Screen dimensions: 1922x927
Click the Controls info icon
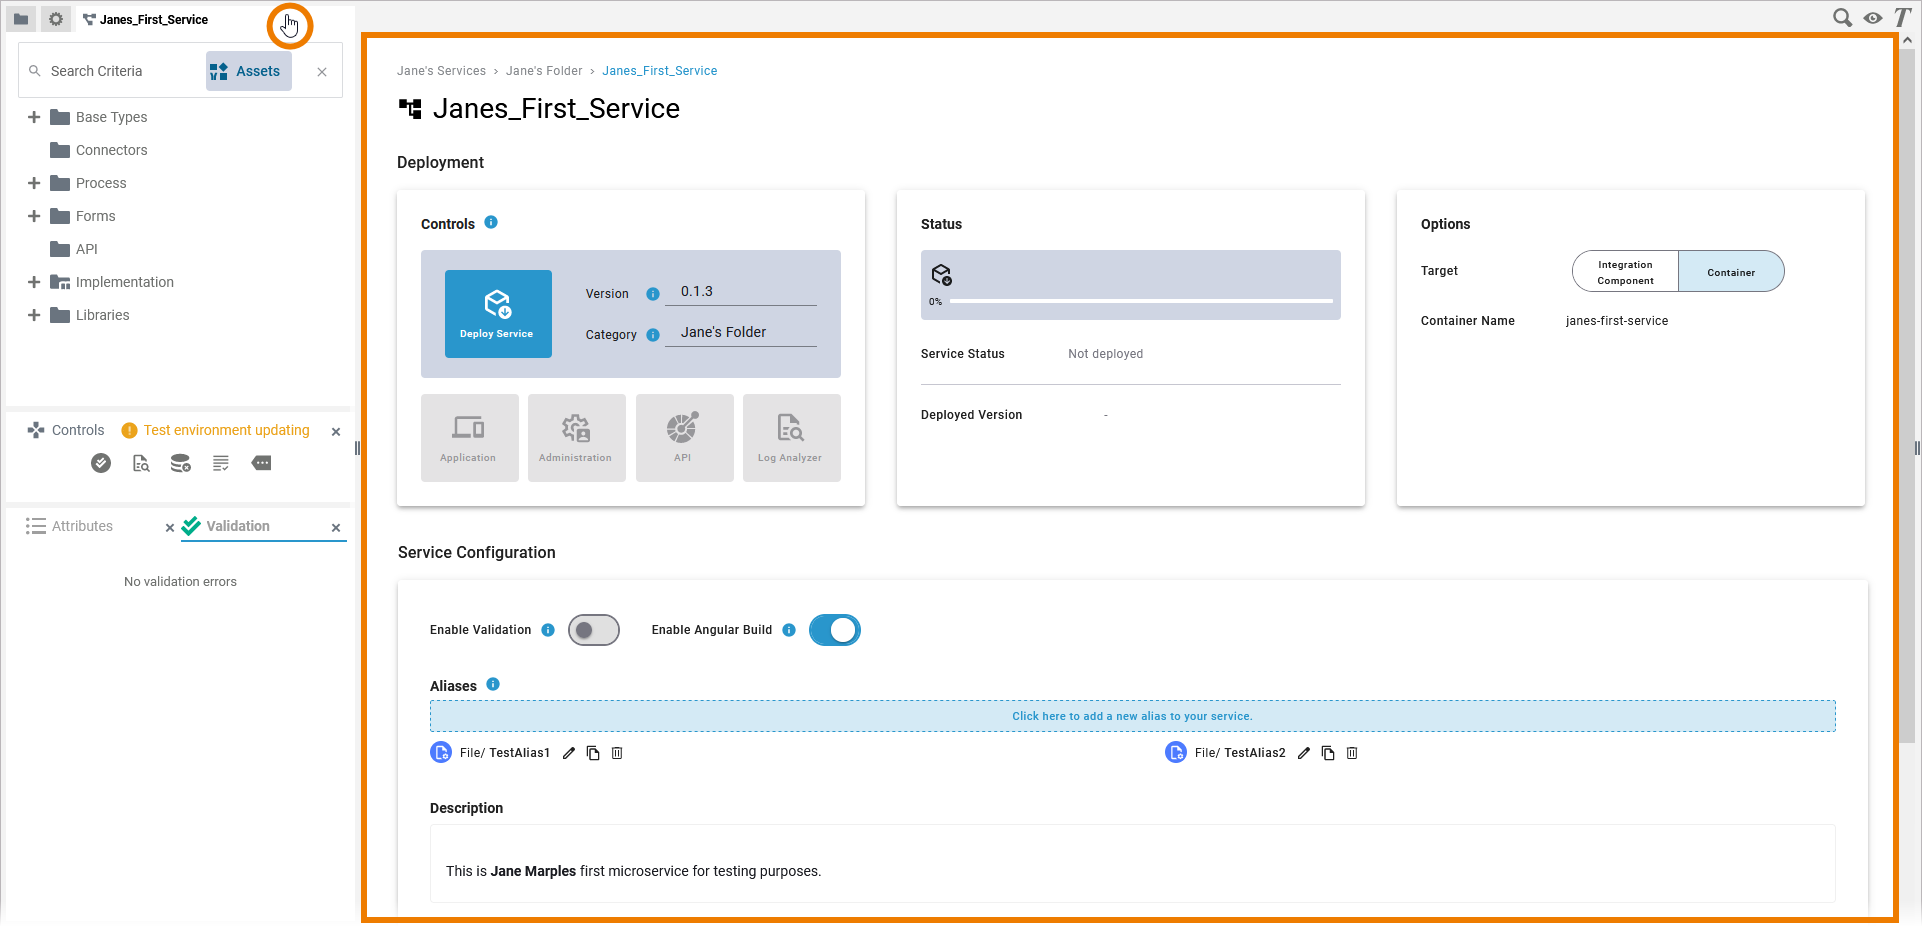(x=491, y=222)
